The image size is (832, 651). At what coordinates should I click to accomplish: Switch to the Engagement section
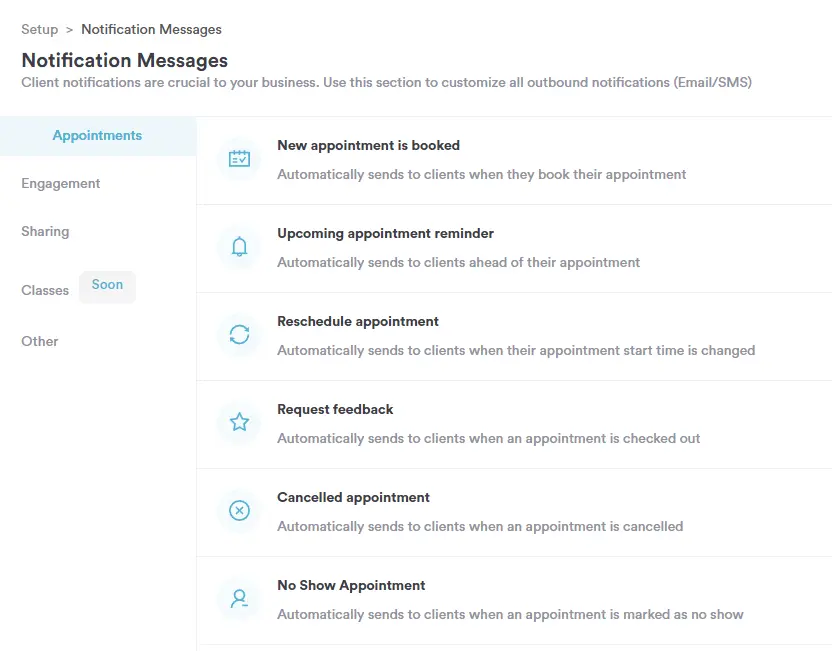[x=60, y=183]
